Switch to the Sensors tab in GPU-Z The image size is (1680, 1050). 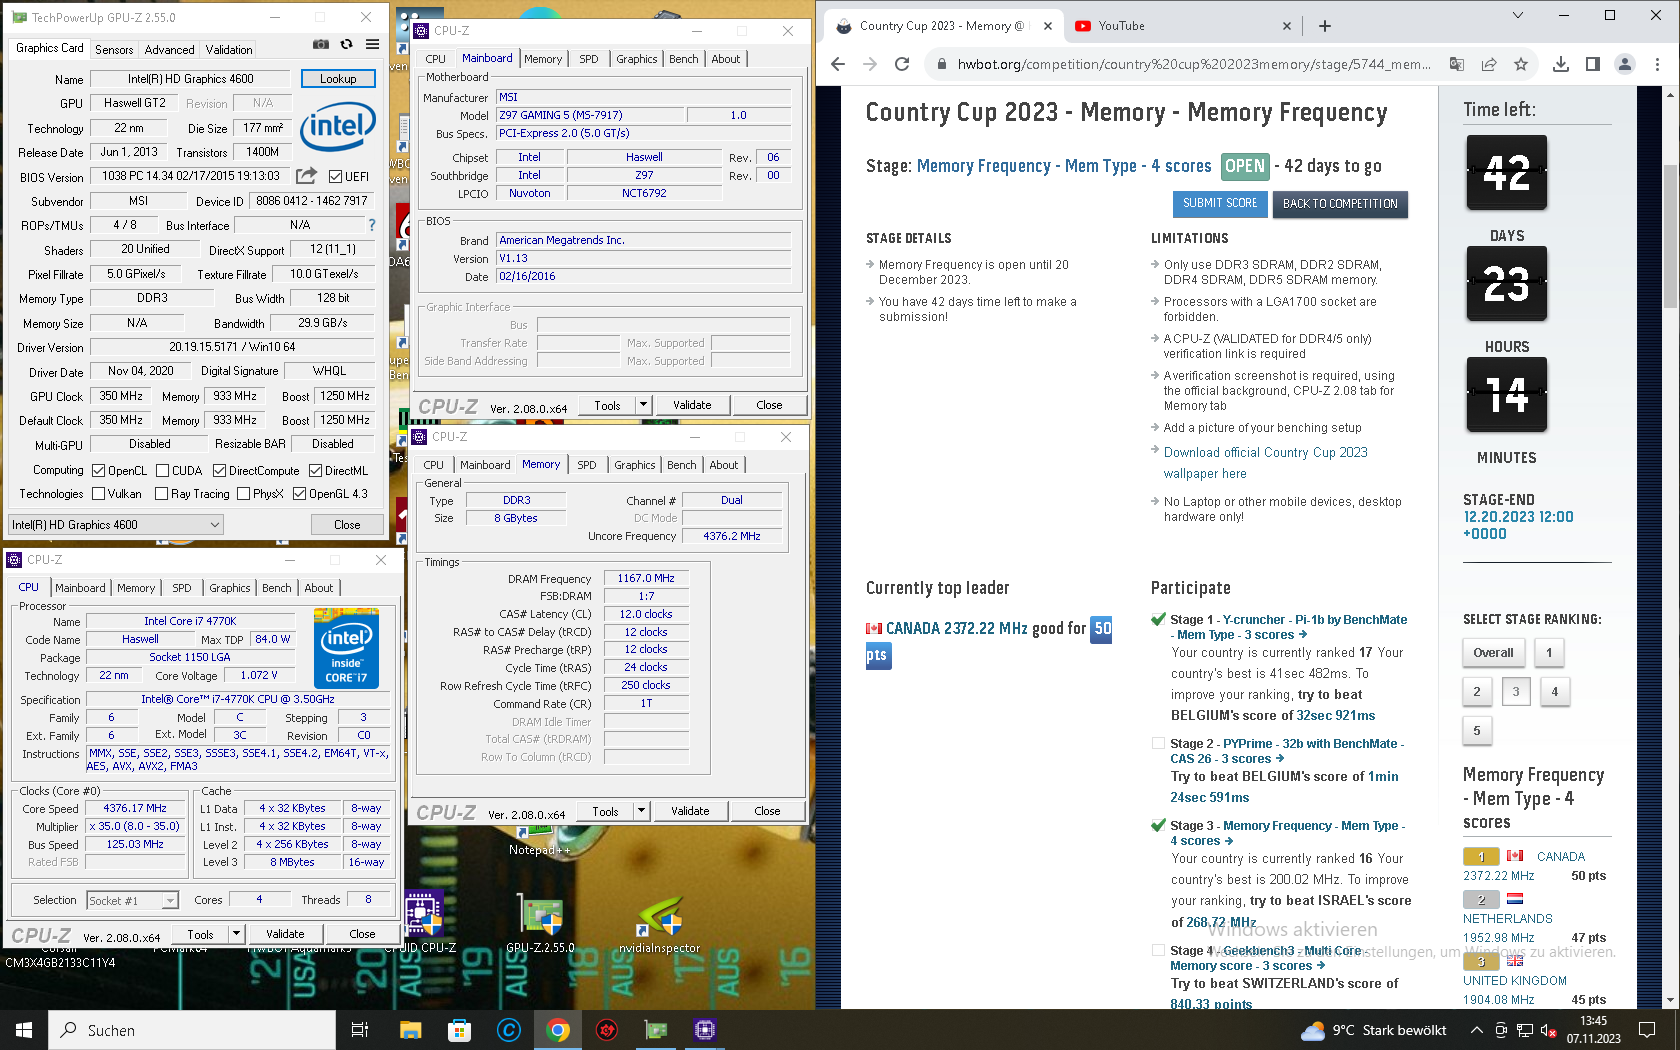[x=114, y=50]
